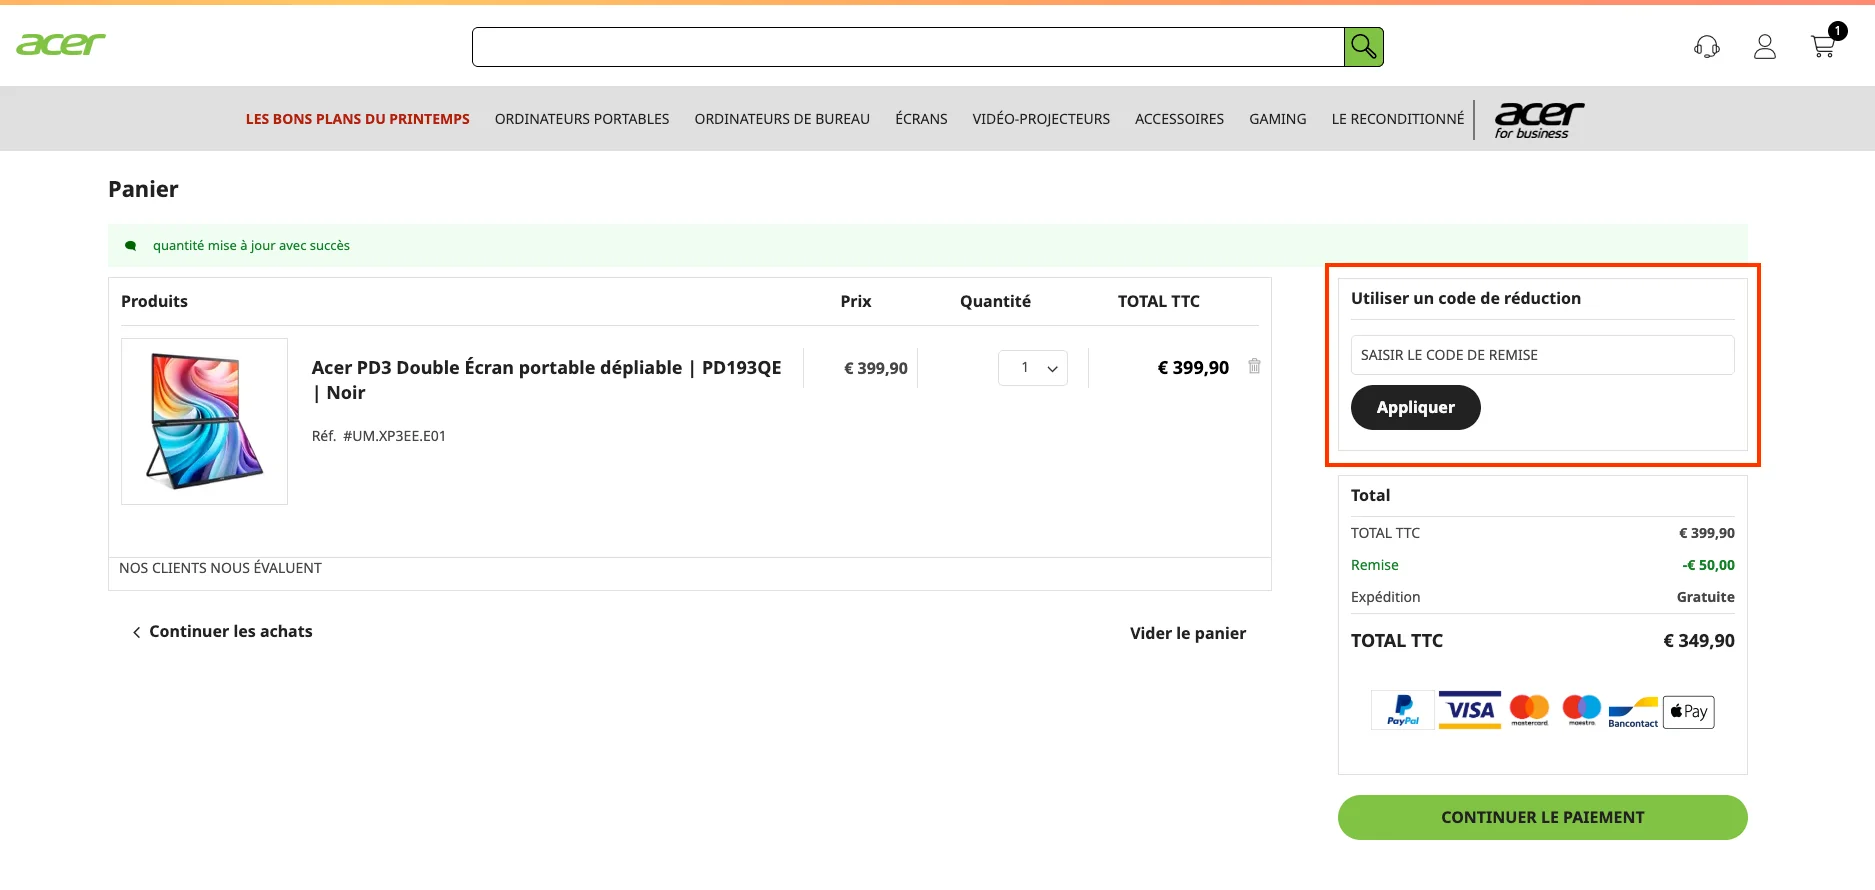Open Le Reconditionné menu
The height and width of the screenshot is (890, 1875).
pyautogui.click(x=1397, y=119)
